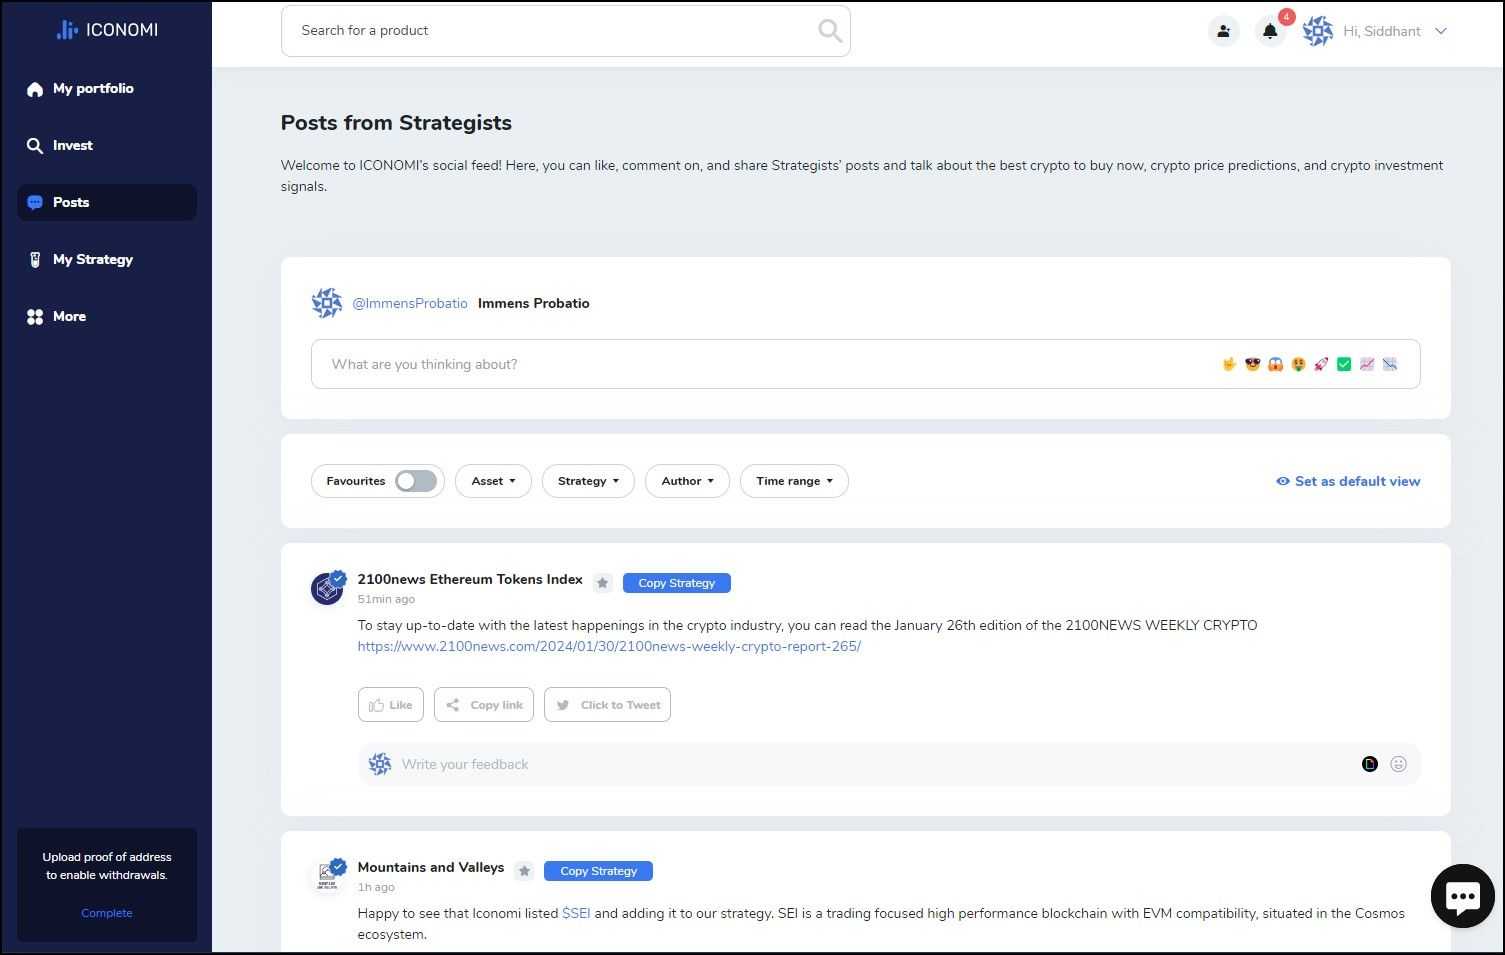
Task: Click the ICONOMI logo
Action: [106, 29]
